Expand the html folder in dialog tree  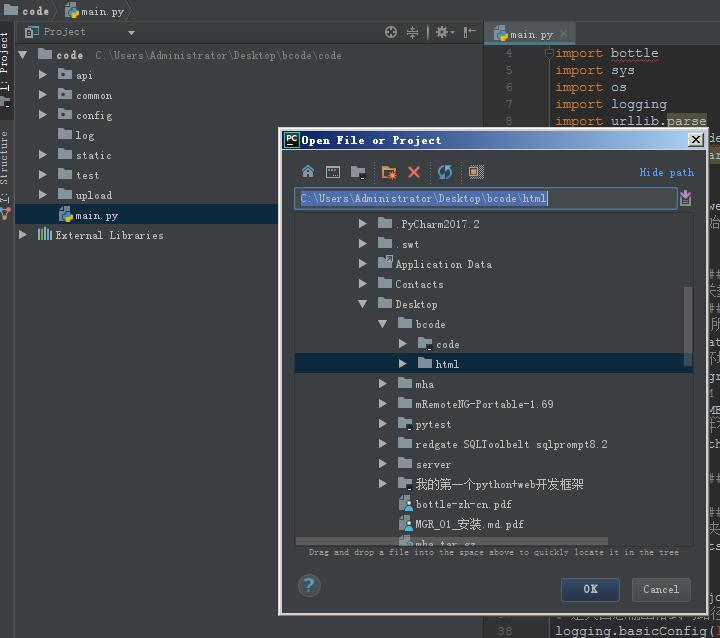point(403,364)
